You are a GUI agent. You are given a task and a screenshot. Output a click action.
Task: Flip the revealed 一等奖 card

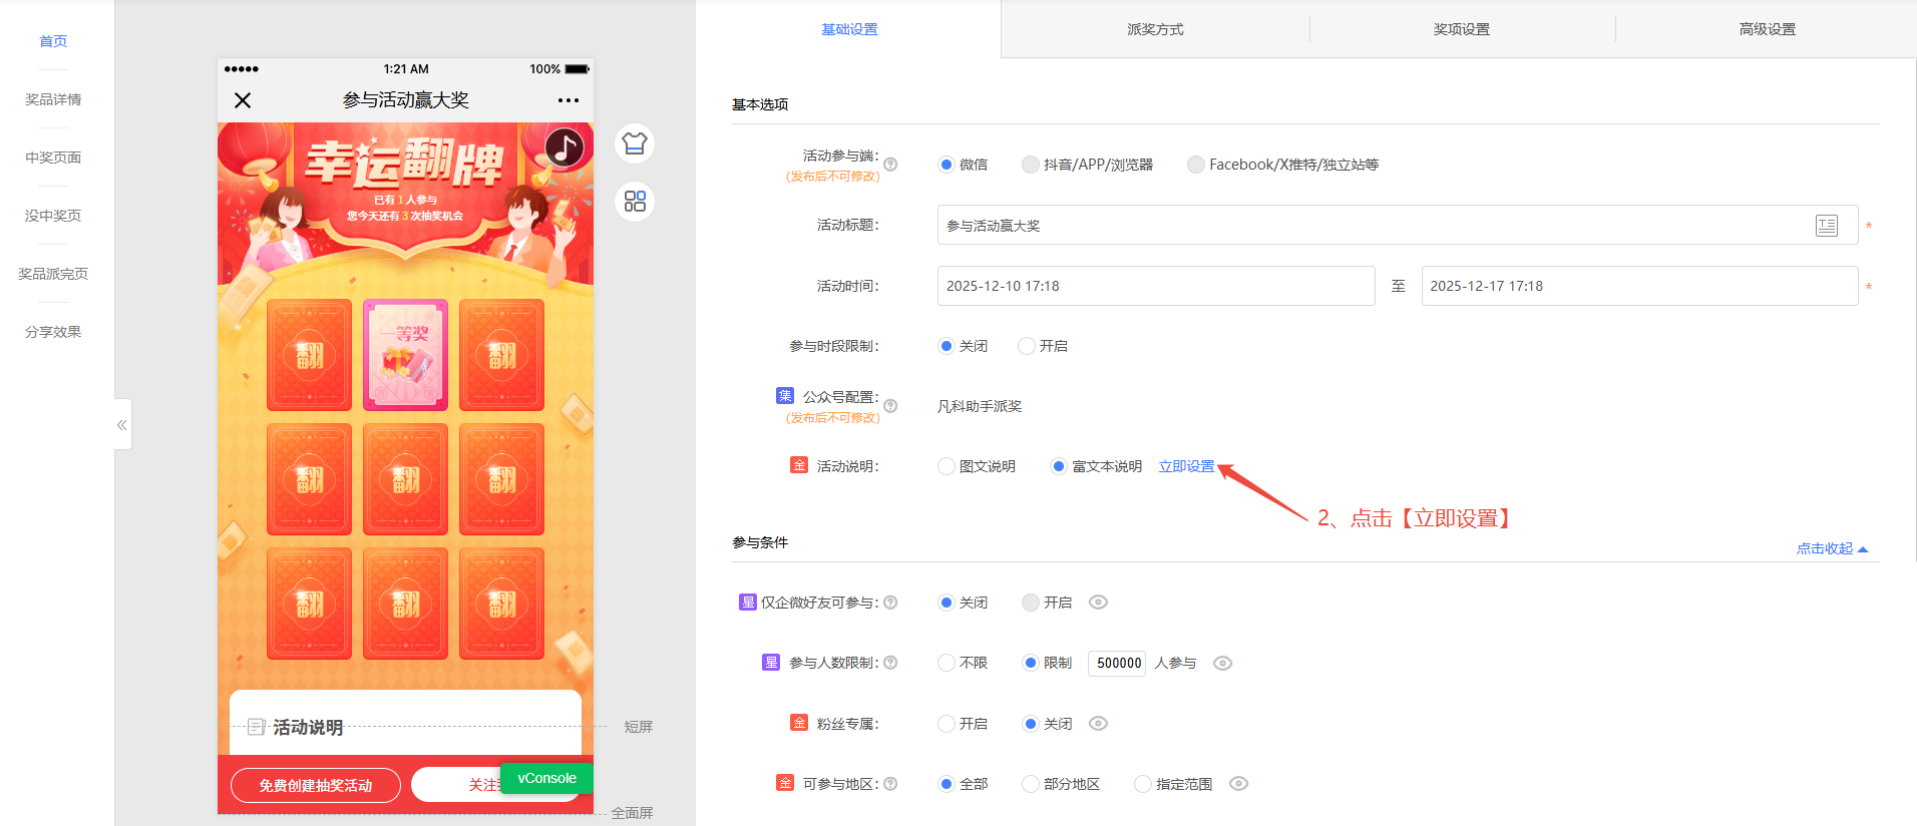click(x=405, y=355)
